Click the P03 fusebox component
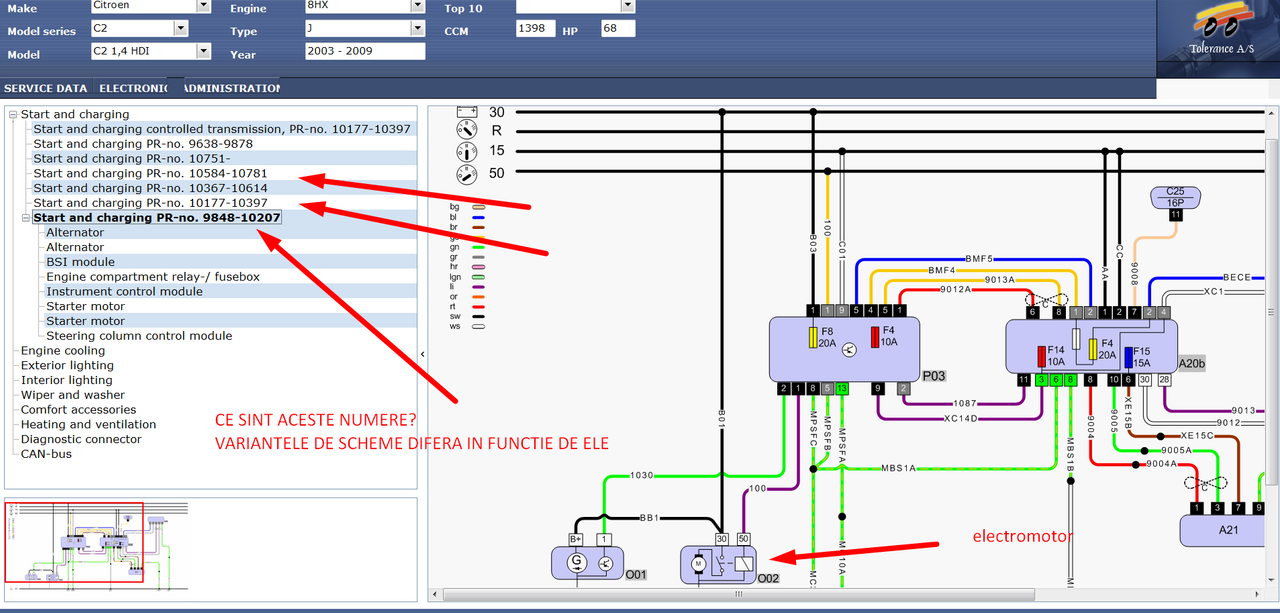The image size is (1280, 613). coord(844,349)
